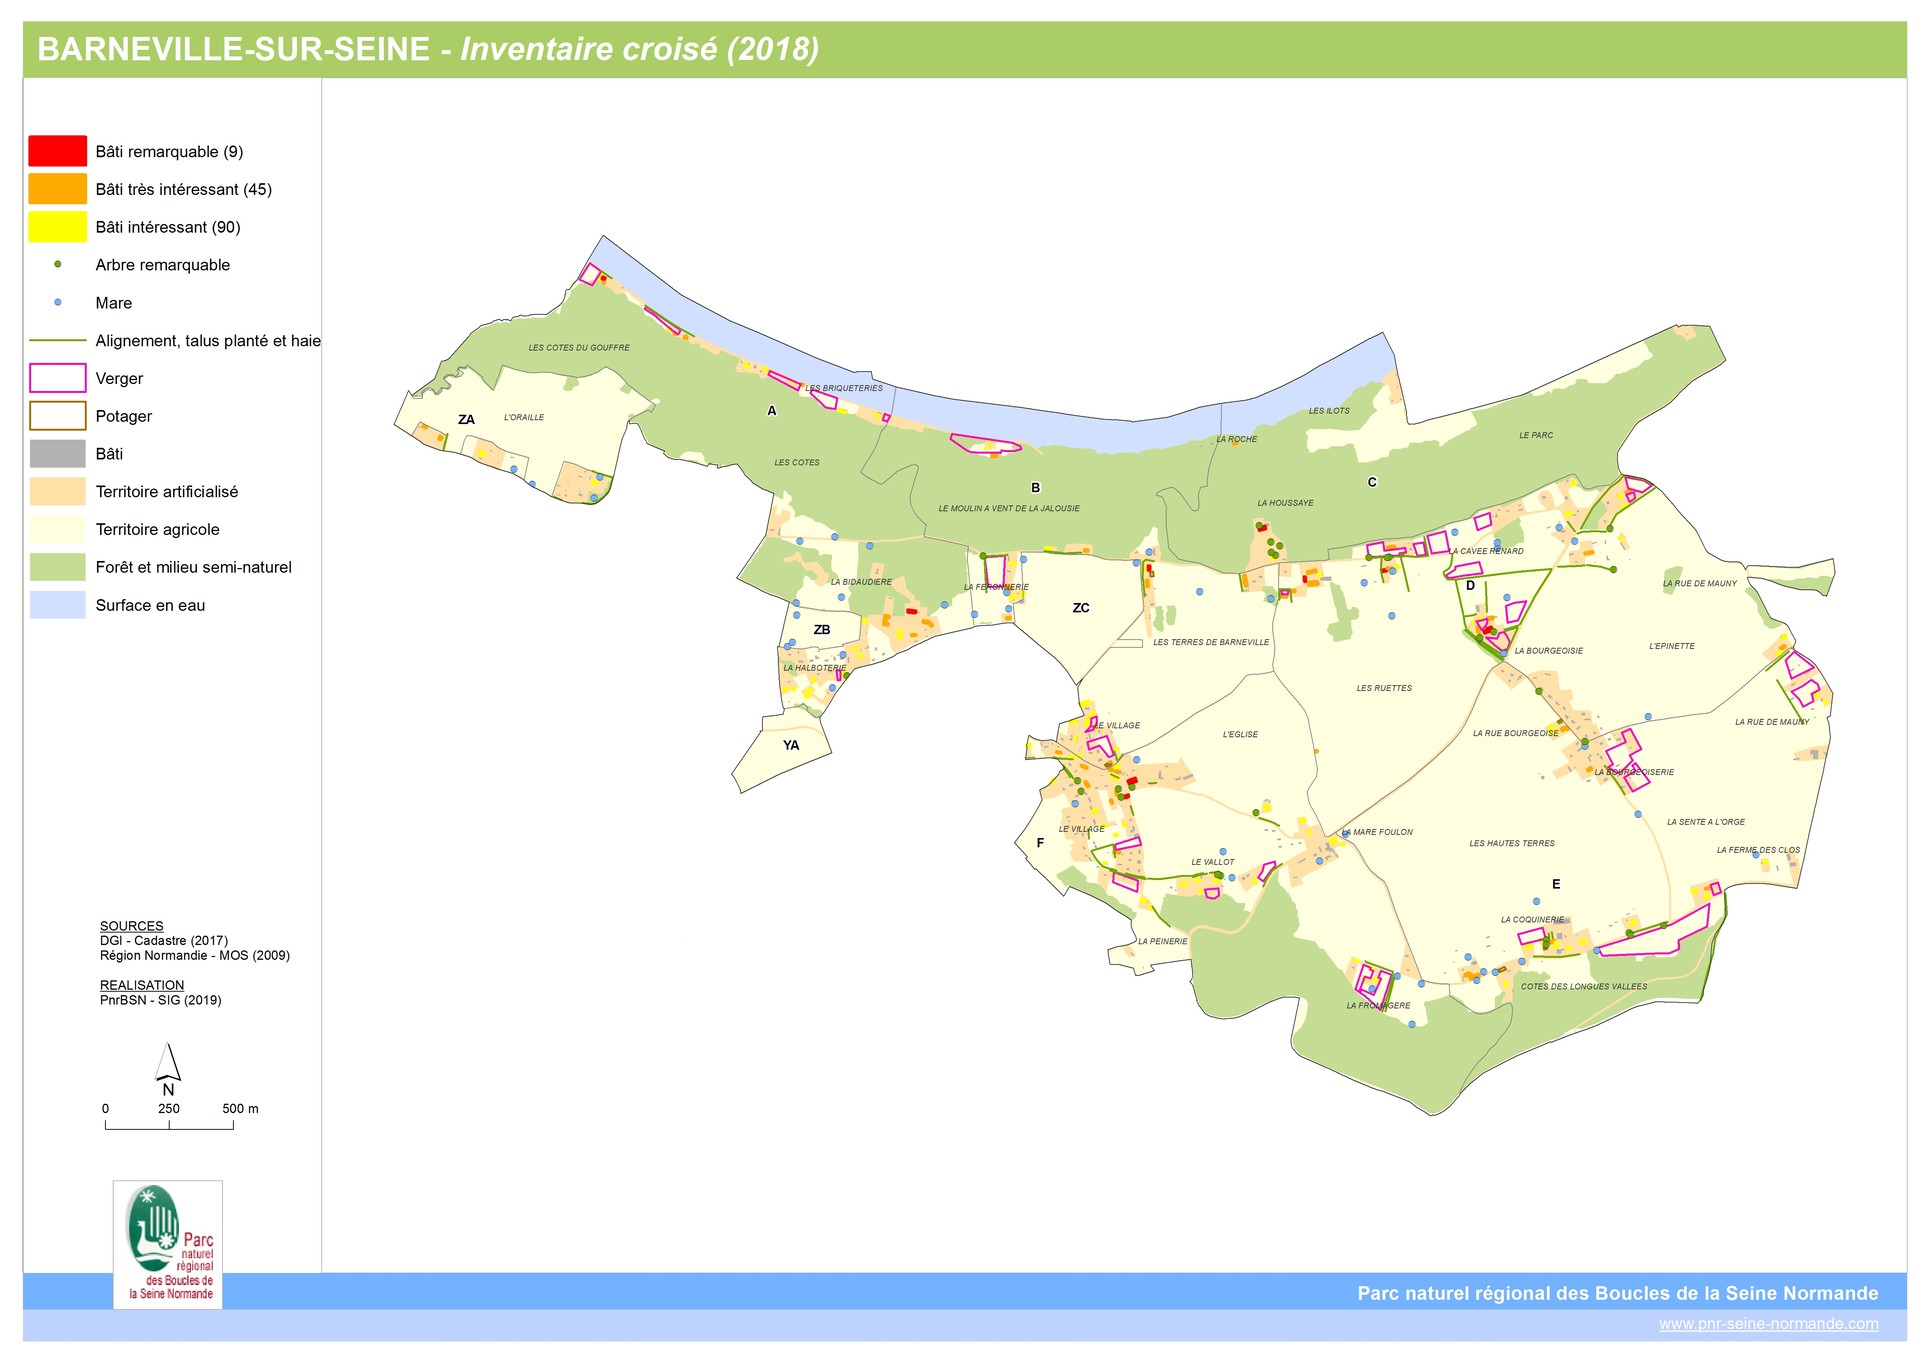Click the green Arbre remarquable dot symbol

pyautogui.click(x=58, y=265)
